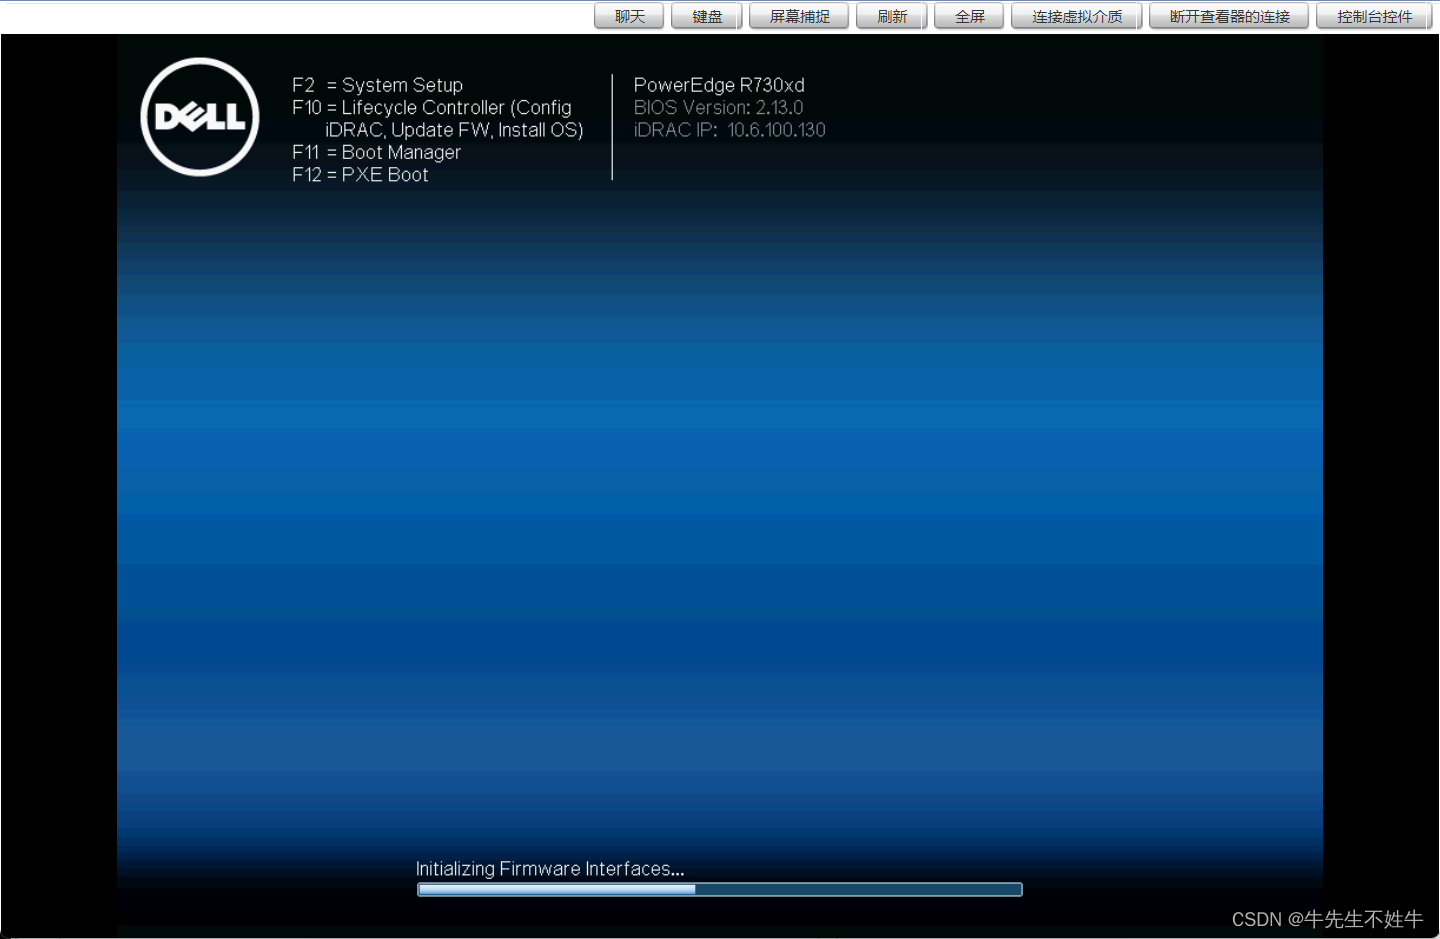Open the 控制台控件 console controls button
The height and width of the screenshot is (939, 1440).
pos(1374,16)
